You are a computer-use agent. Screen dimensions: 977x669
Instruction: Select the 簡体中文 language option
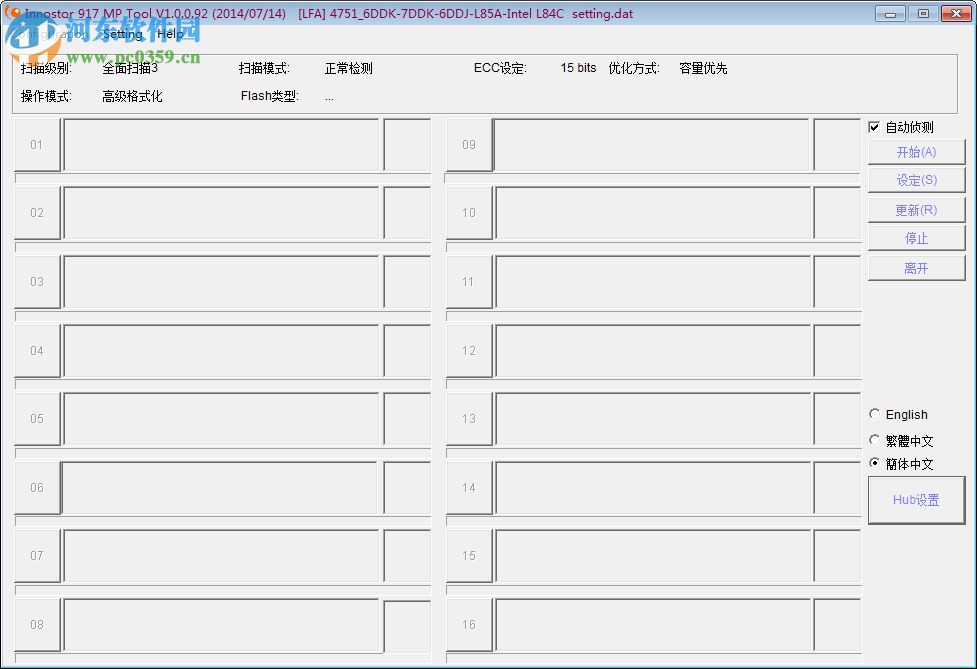[875, 463]
